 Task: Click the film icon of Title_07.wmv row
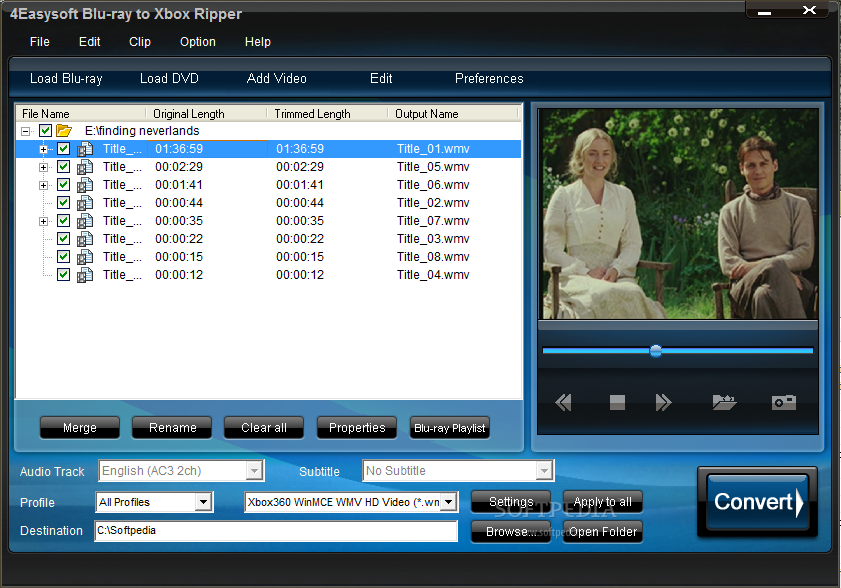pyautogui.click(x=85, y=220)
